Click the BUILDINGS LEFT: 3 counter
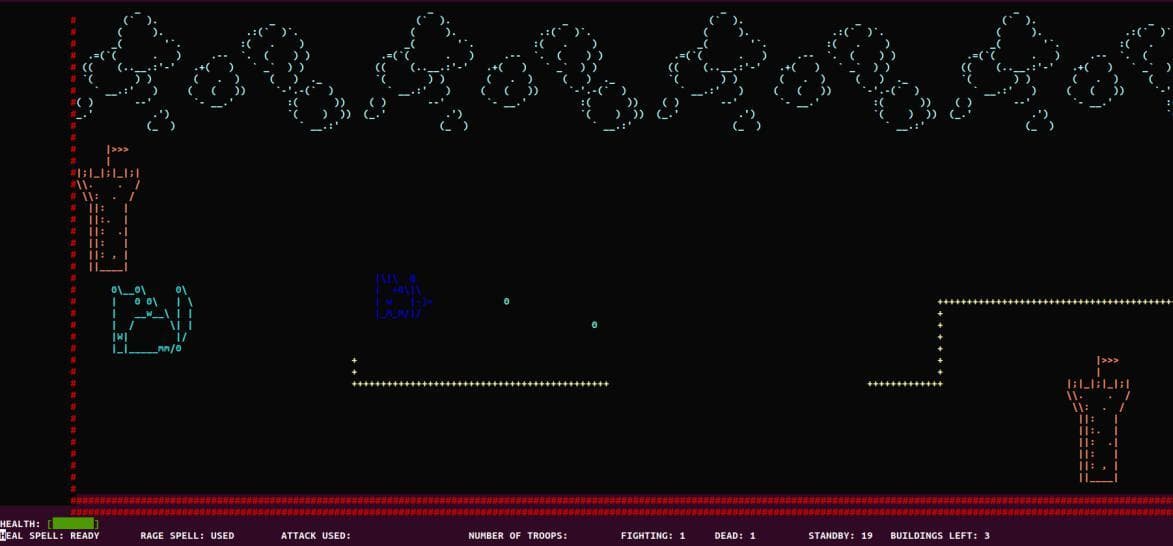Image resolution: width=1173 pixels, height=546 pixels. tap(940, 536)
